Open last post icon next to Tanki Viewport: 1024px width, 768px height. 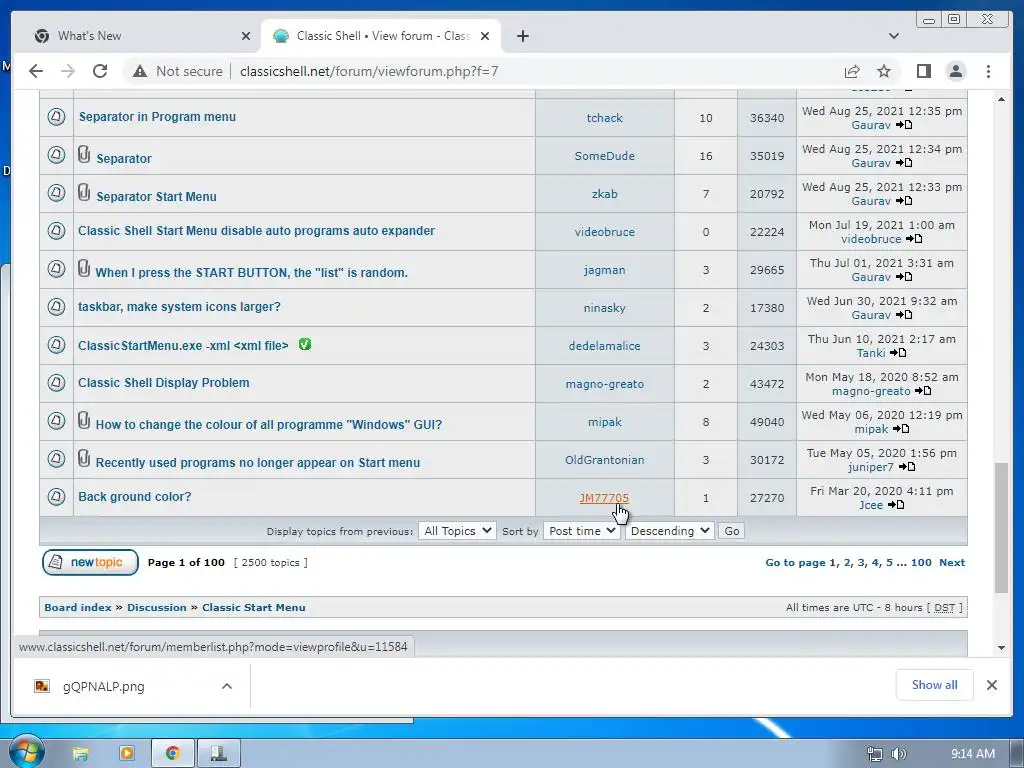(898, 353)
